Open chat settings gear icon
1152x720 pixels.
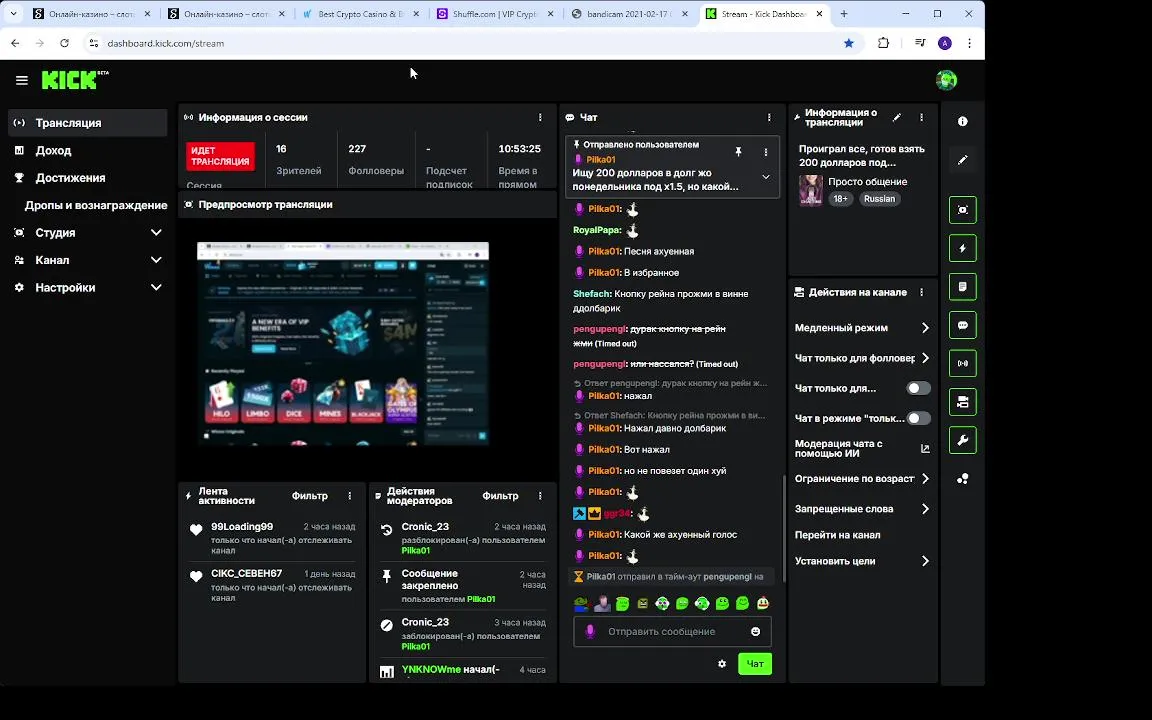pos(721,663)
